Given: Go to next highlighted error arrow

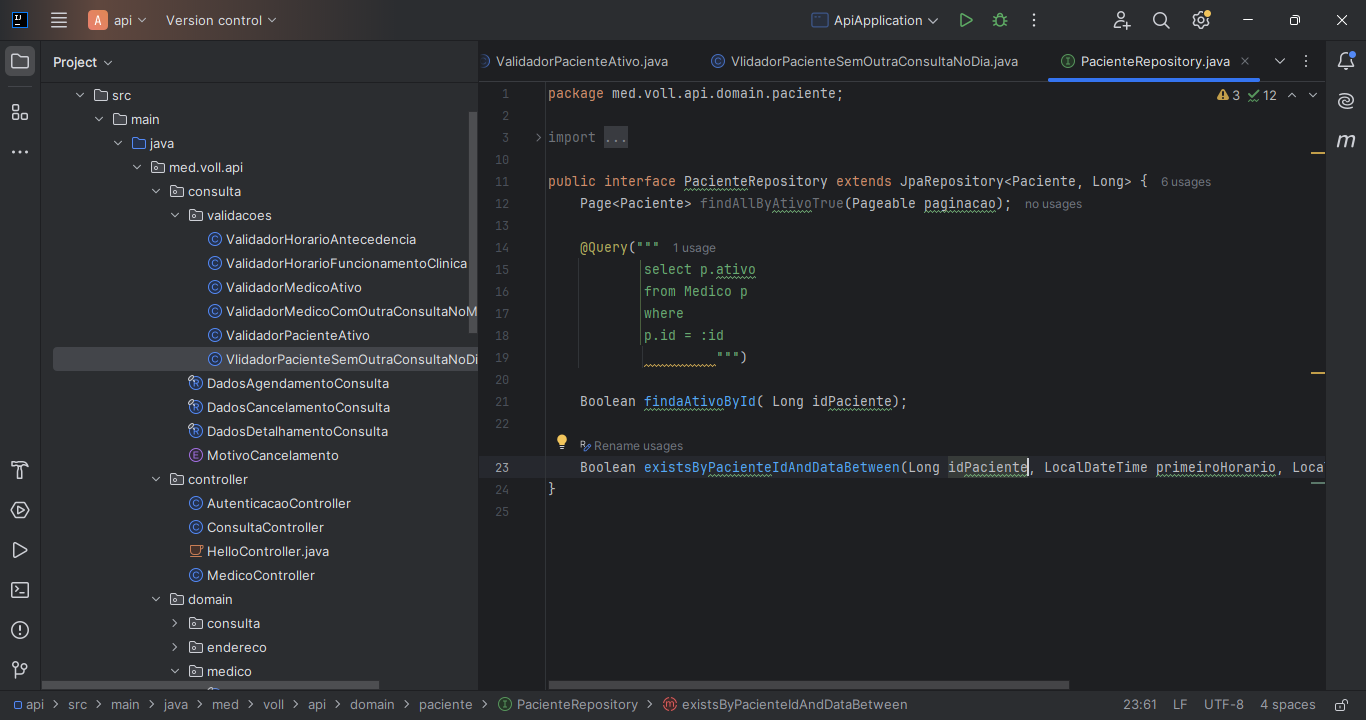Looking at the screenshot, I should [x=1313, y=96].
